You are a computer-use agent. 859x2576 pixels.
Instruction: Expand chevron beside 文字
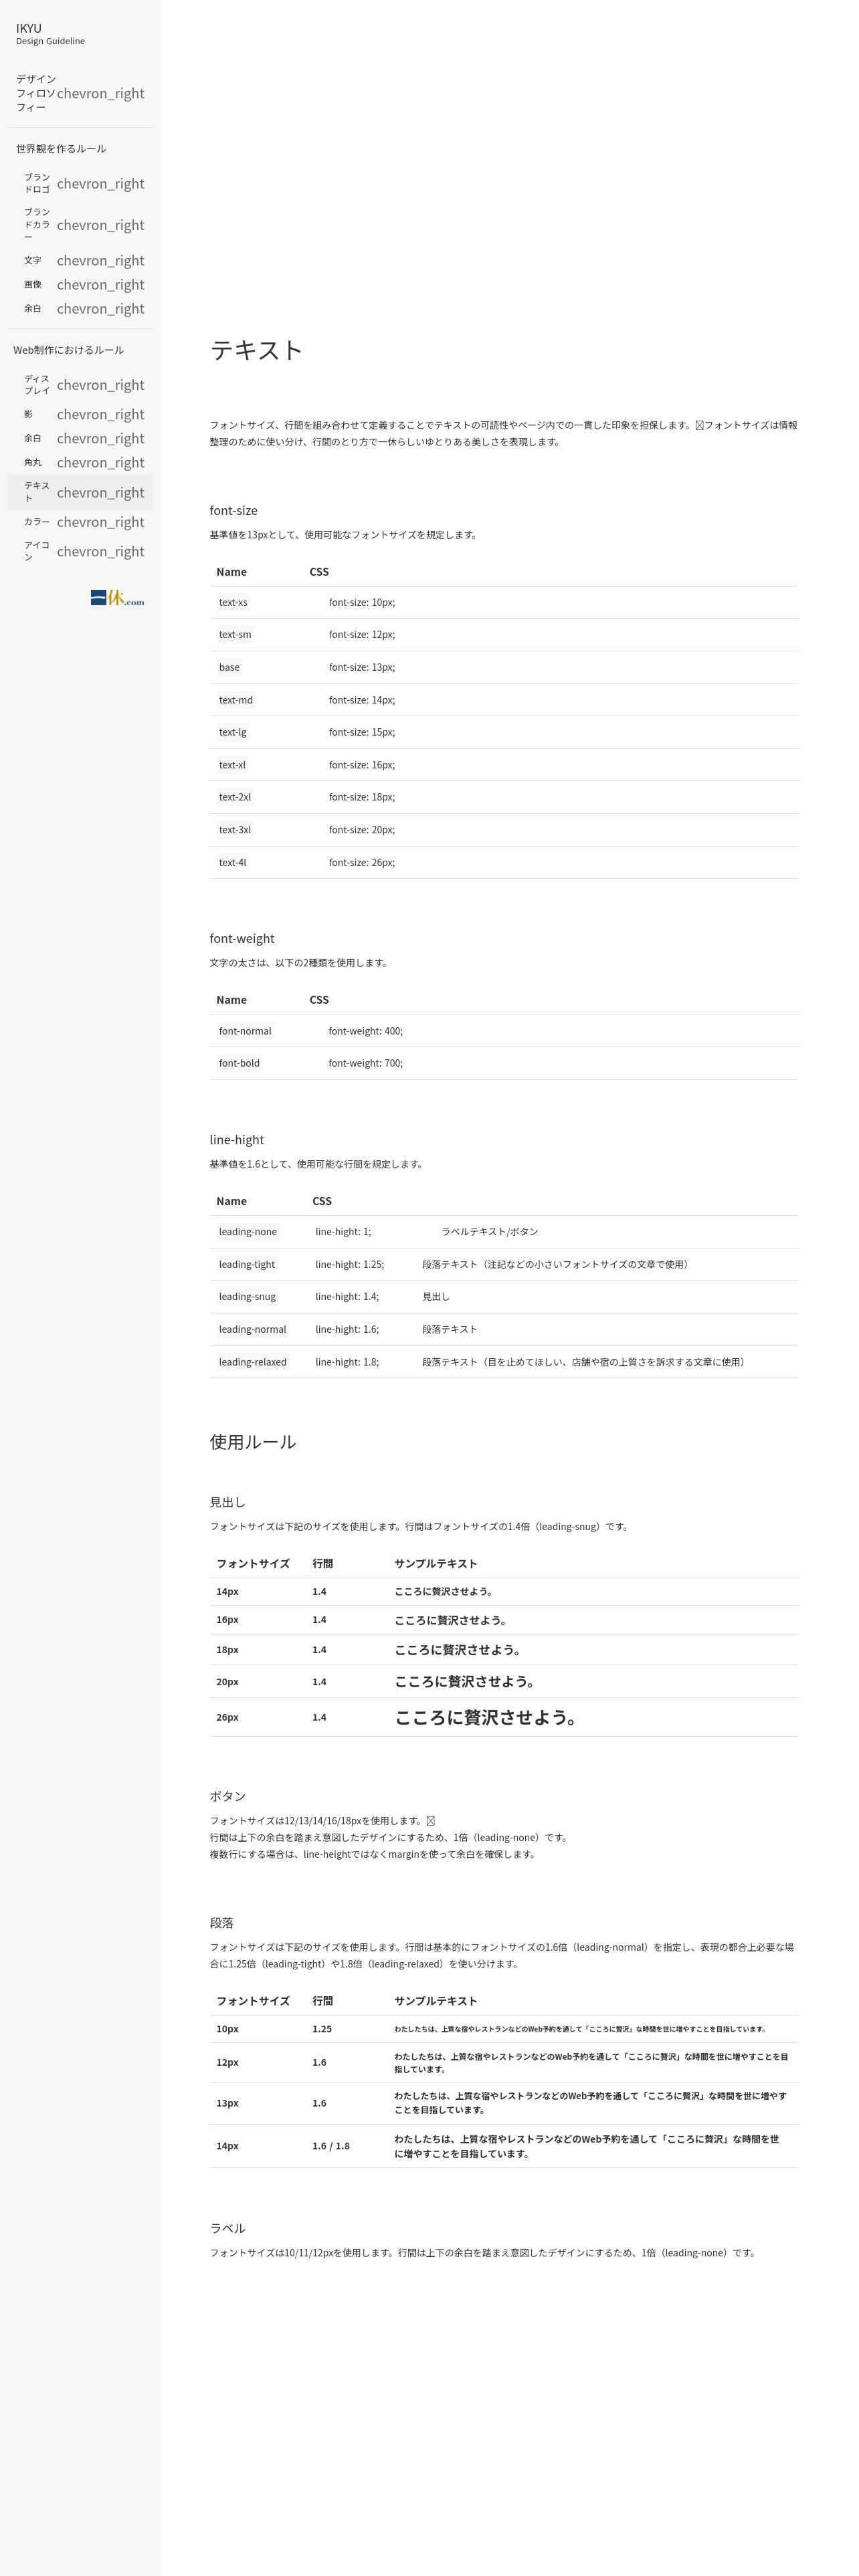pos(100,261)
